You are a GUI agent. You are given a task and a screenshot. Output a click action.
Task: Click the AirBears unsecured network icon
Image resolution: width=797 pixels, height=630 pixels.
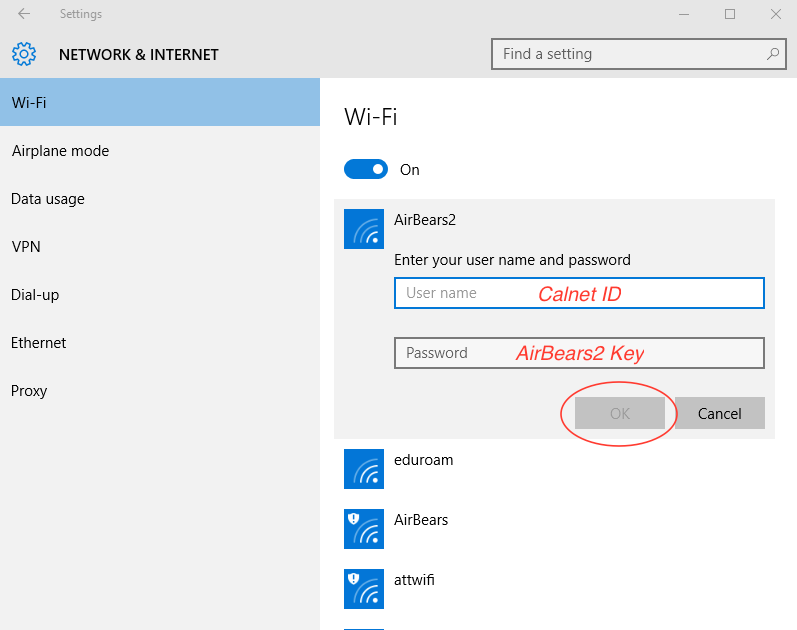(363, 529)
